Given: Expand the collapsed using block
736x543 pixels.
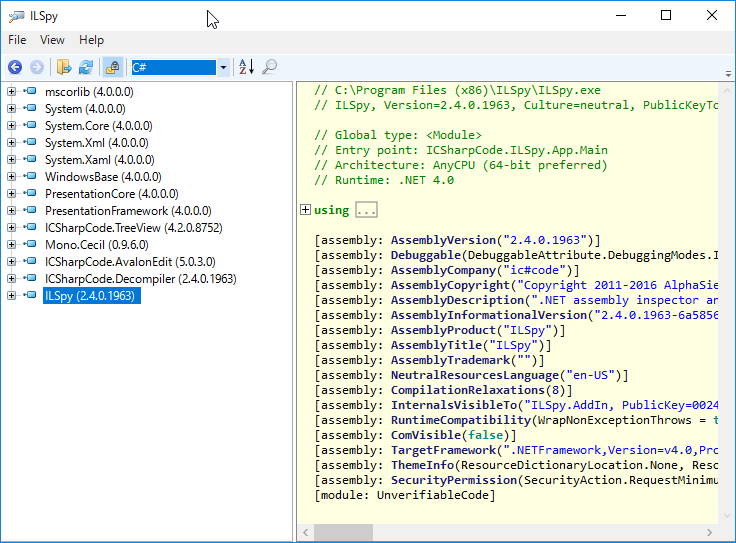Looking at the screenshot, I should (305, 210).
